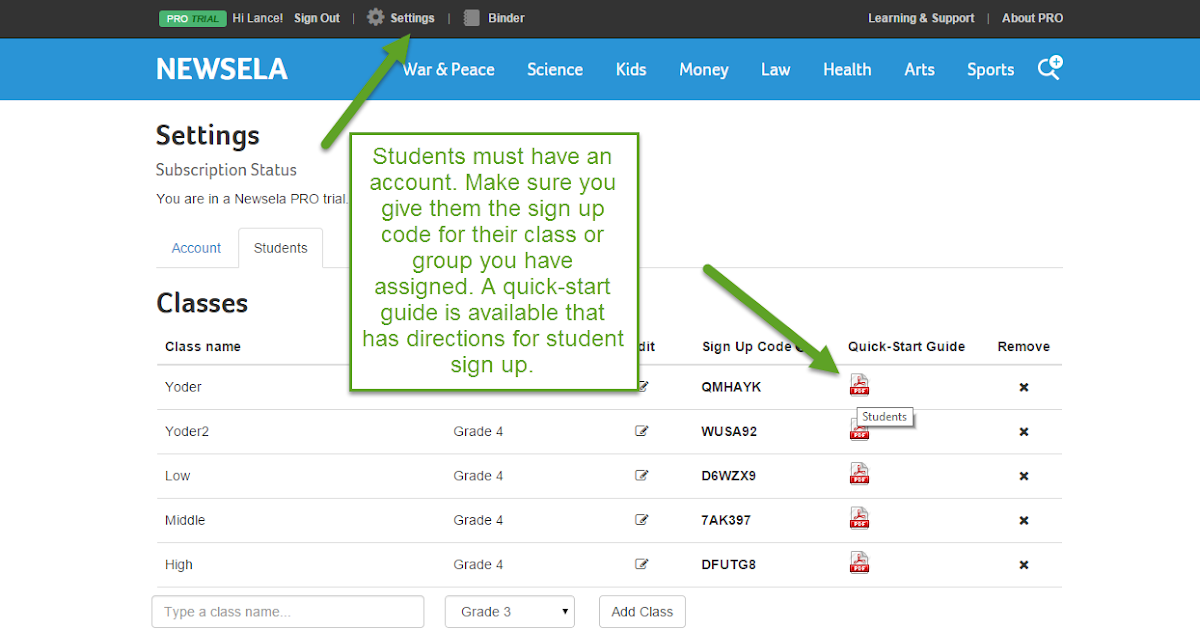1200x630 pixels.
Task: Click the Low class name
Action: coord(177,475)
